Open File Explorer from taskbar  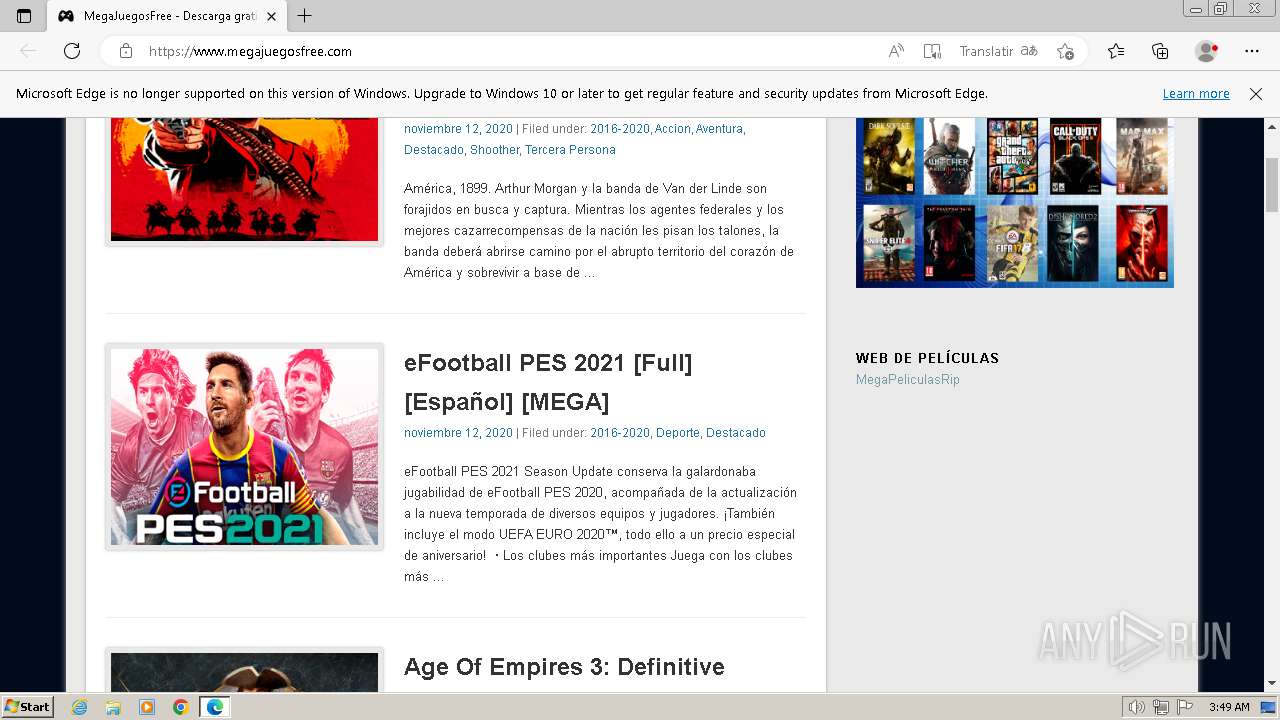113,707
